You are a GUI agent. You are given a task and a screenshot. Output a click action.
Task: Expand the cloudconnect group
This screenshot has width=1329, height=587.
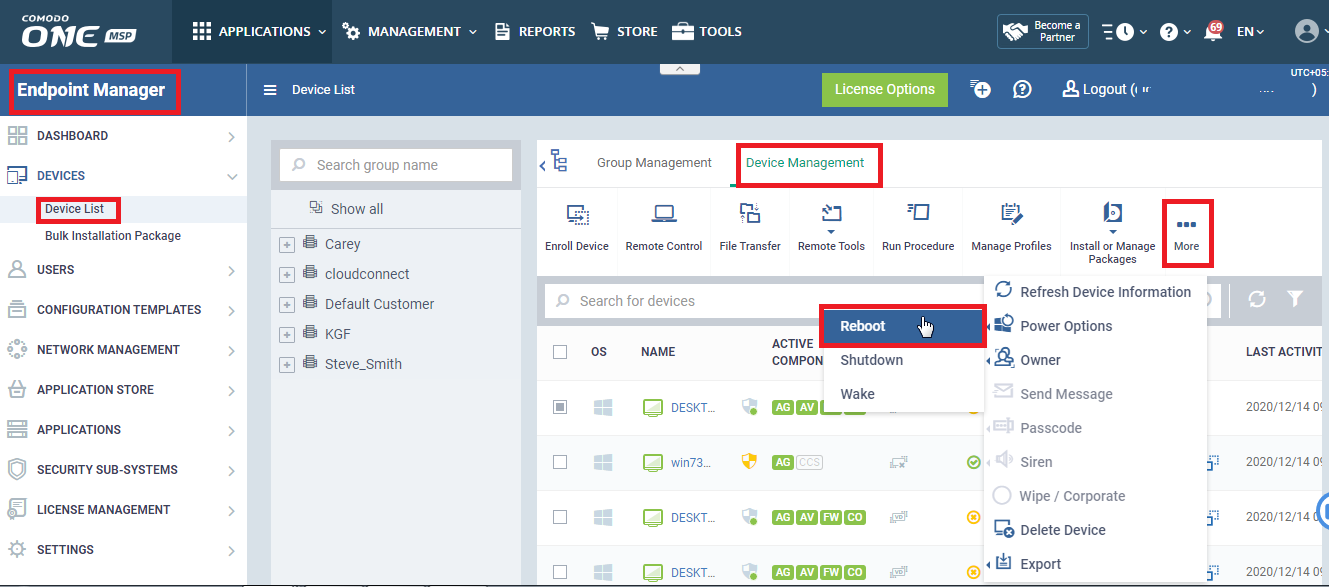(x=287, y=275)
